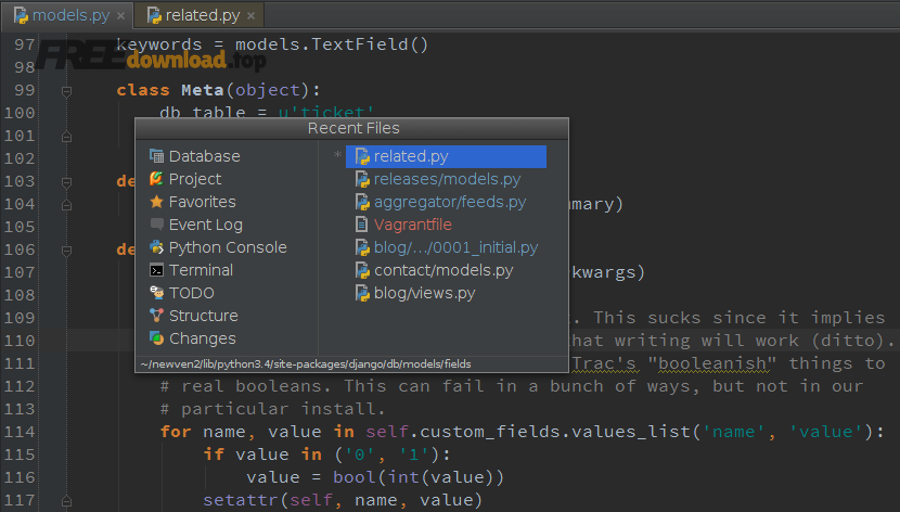Click the file icon next to aggregator/feeds.py
The image size is (900, 512).
(x=362, y=202)
